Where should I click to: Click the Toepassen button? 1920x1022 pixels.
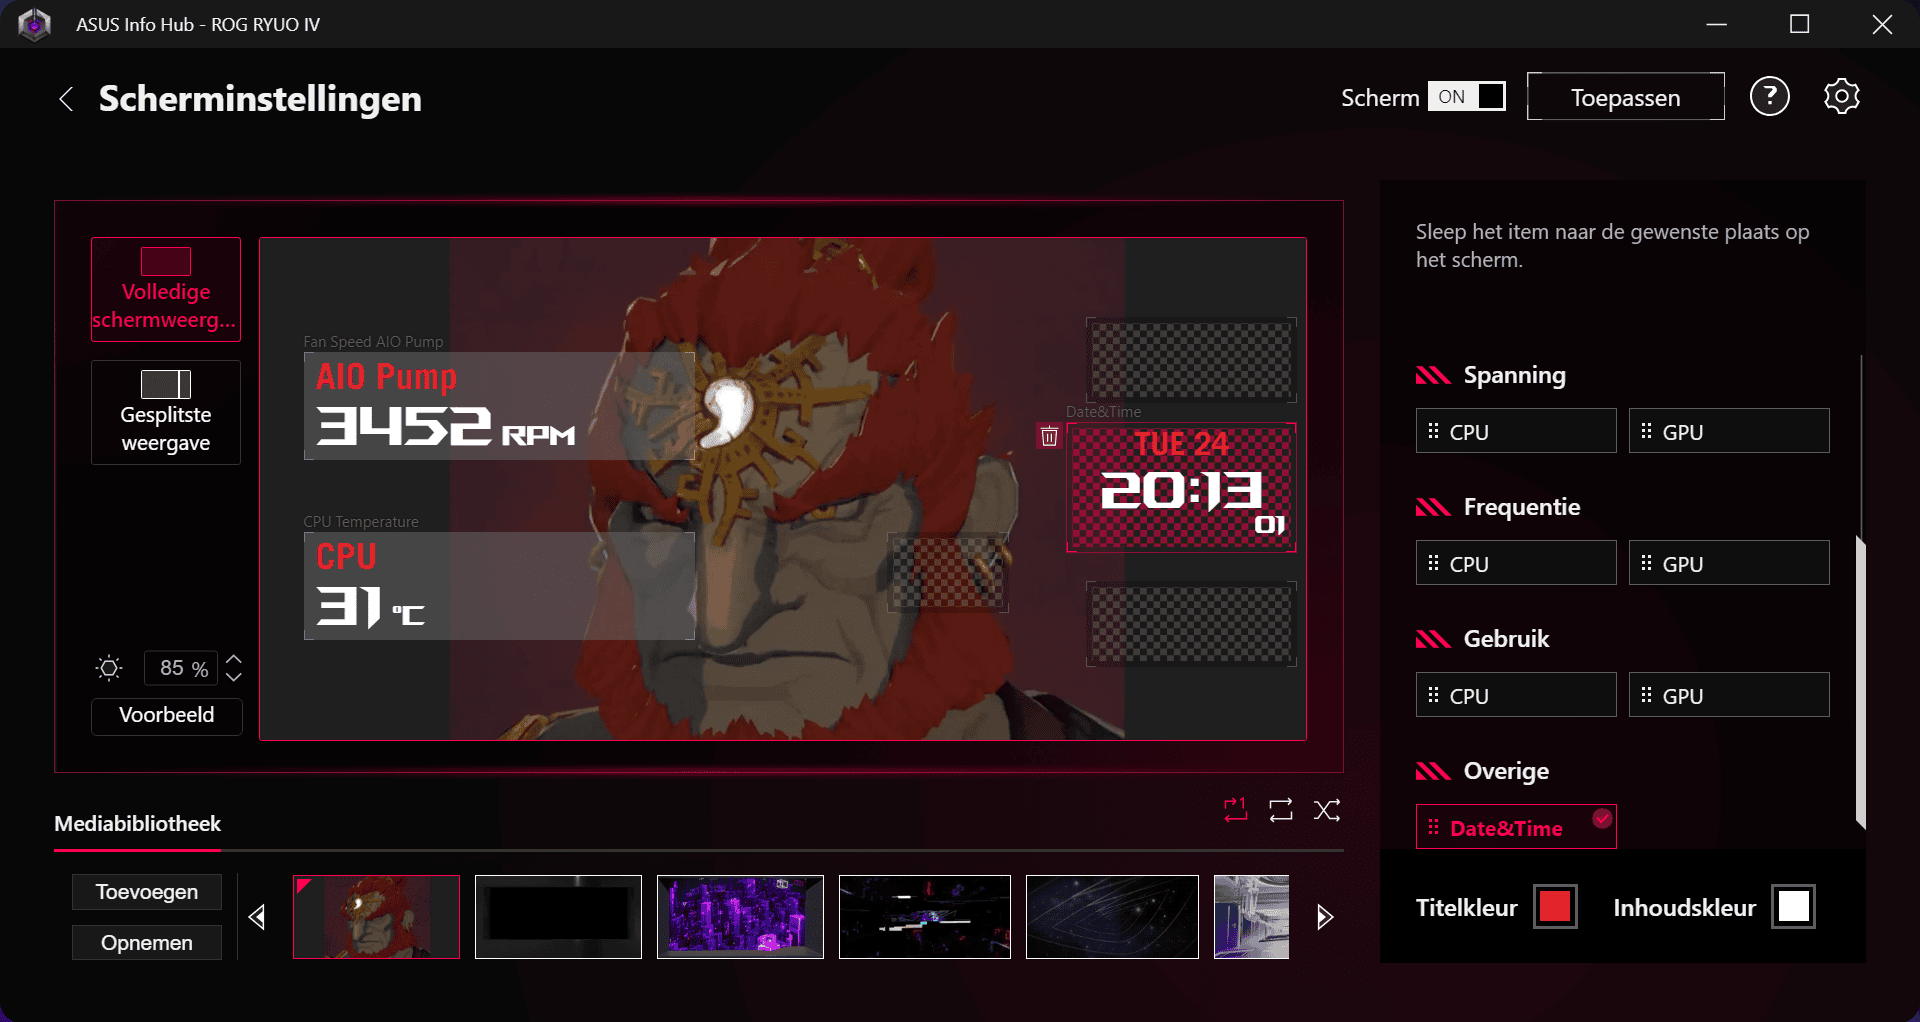1625,97
